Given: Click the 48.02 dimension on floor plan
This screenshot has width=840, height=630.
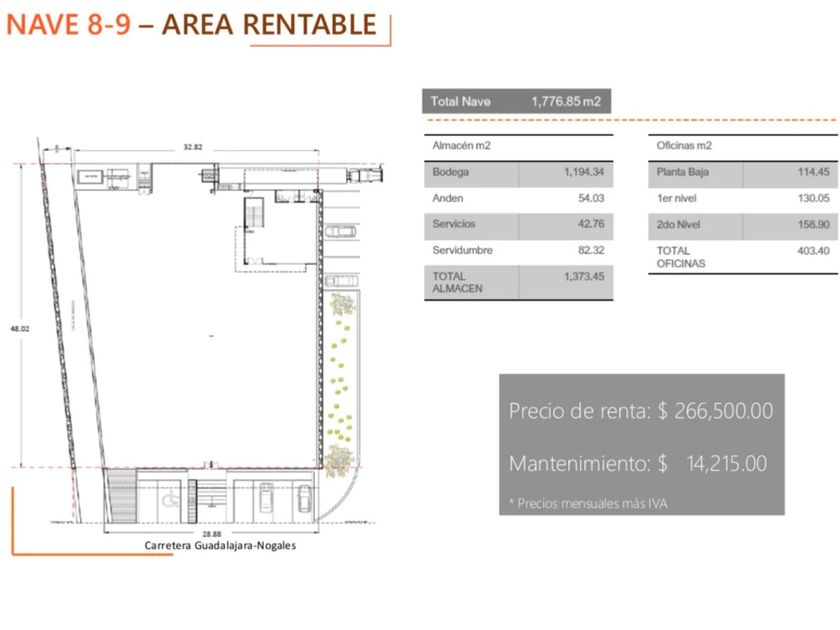Looking at the screenshot, I should pos(19,329).
